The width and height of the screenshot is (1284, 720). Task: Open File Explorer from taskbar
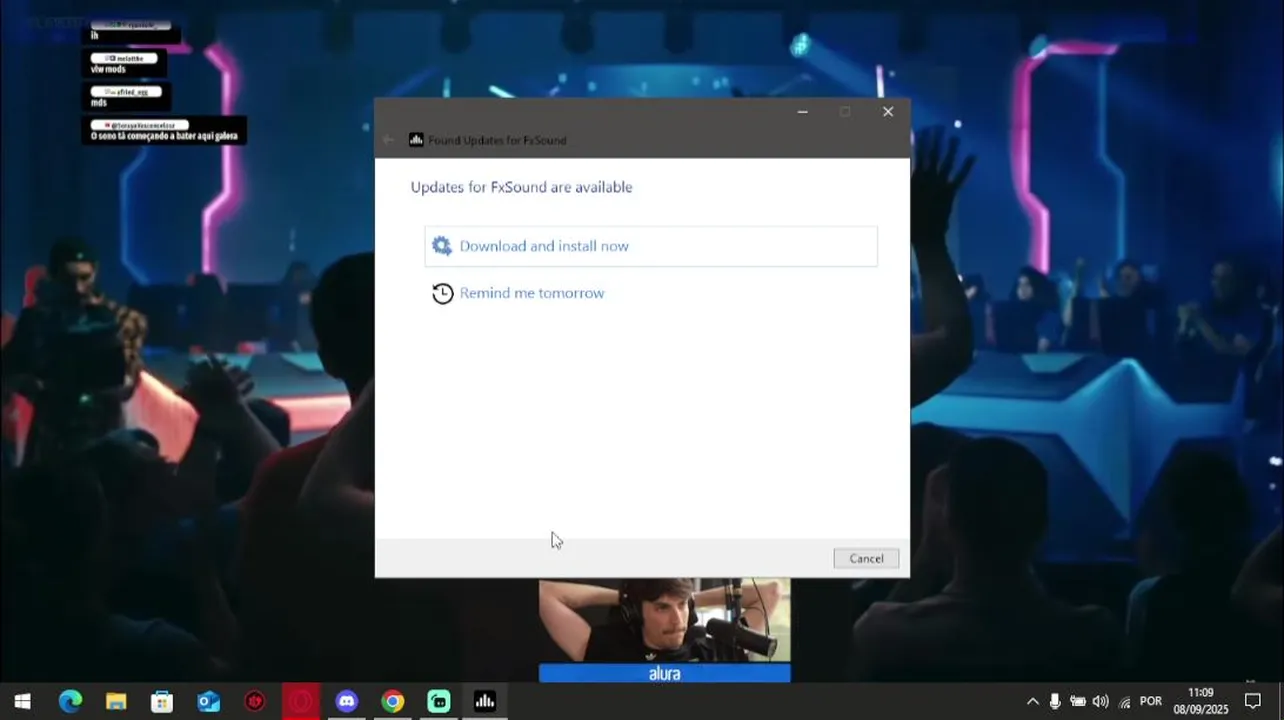[116, 702]
